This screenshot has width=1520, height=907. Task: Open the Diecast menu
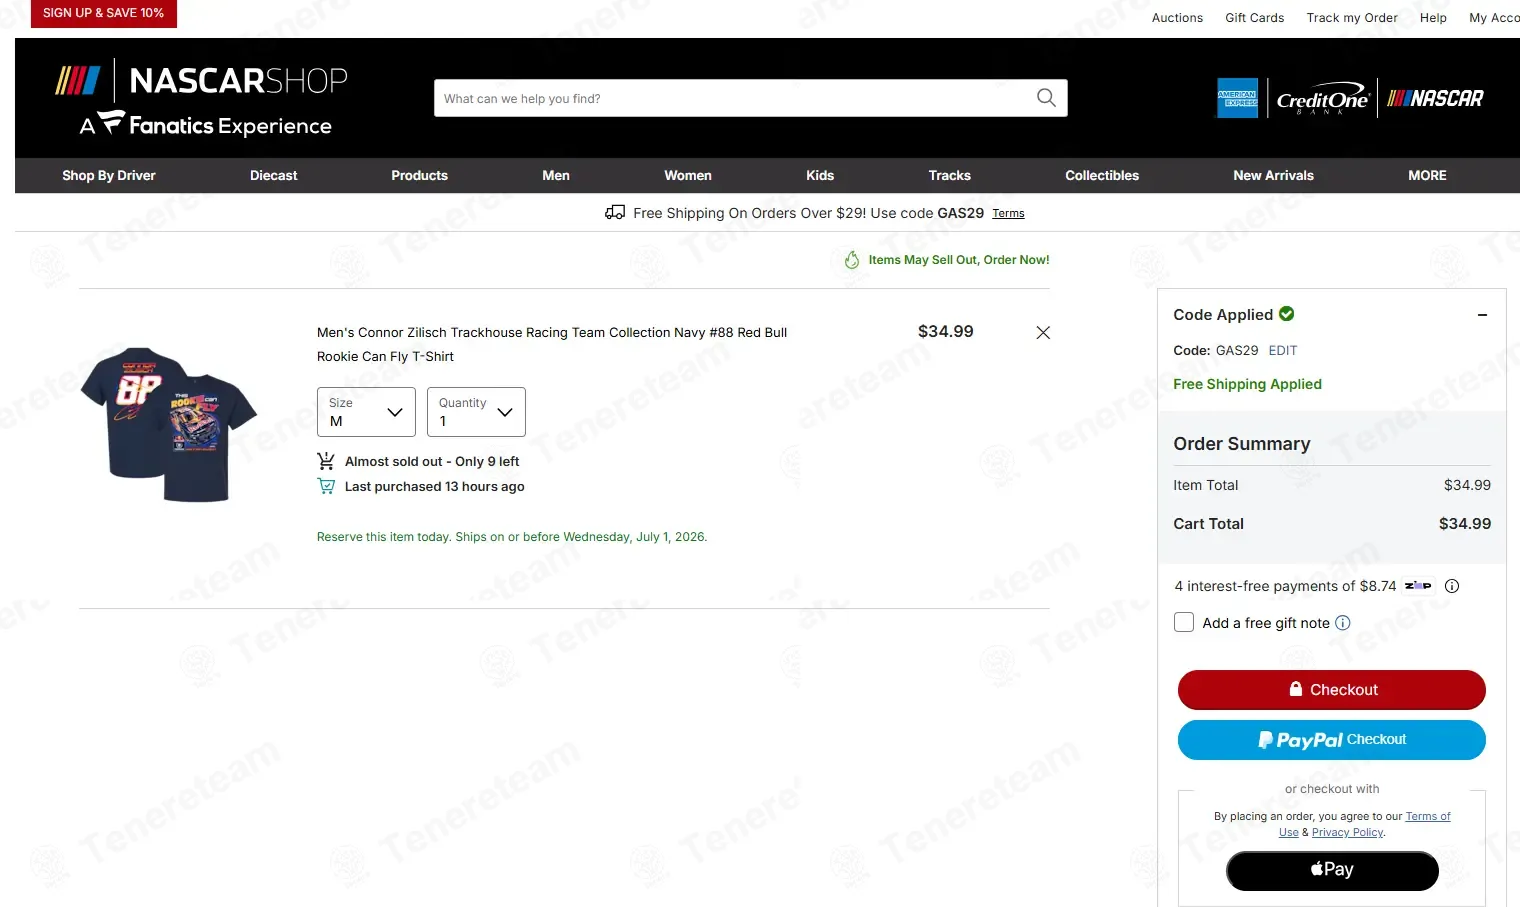pyautogui.click(x=274, y=175)
